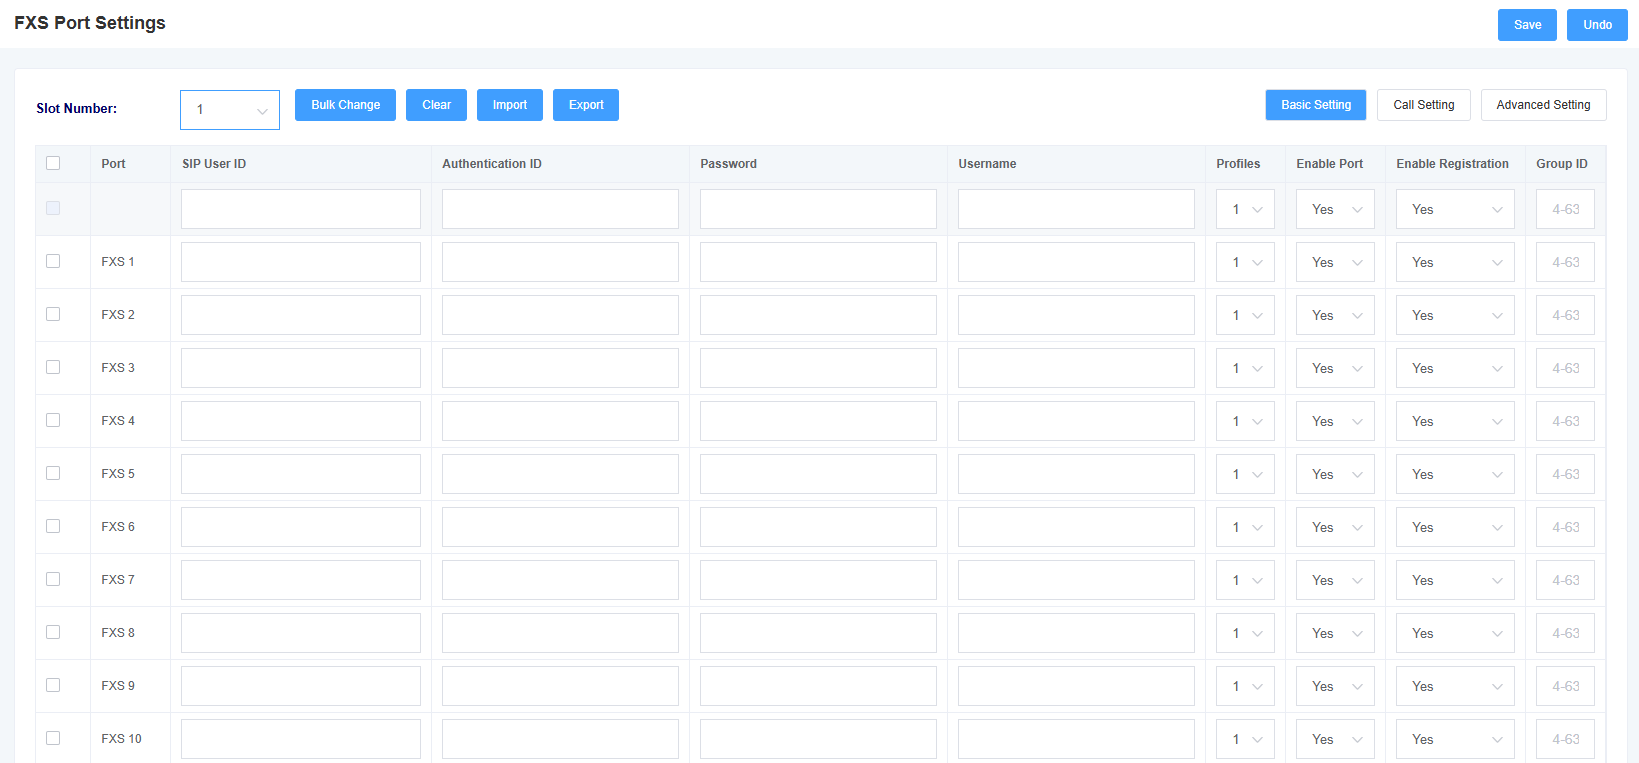This screenshot has width=1639, height=763.
Task: Export port settings
Action: [586, 105]
